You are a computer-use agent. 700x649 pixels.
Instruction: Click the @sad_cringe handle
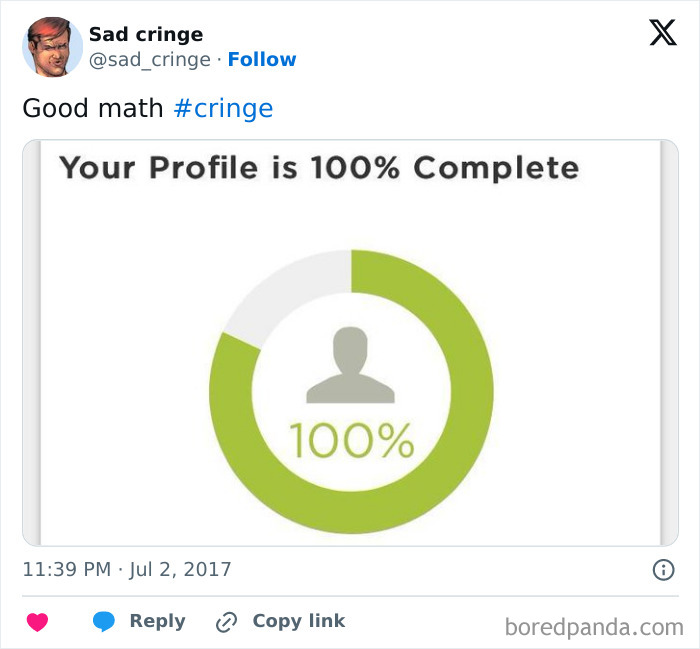click(150, 60)
